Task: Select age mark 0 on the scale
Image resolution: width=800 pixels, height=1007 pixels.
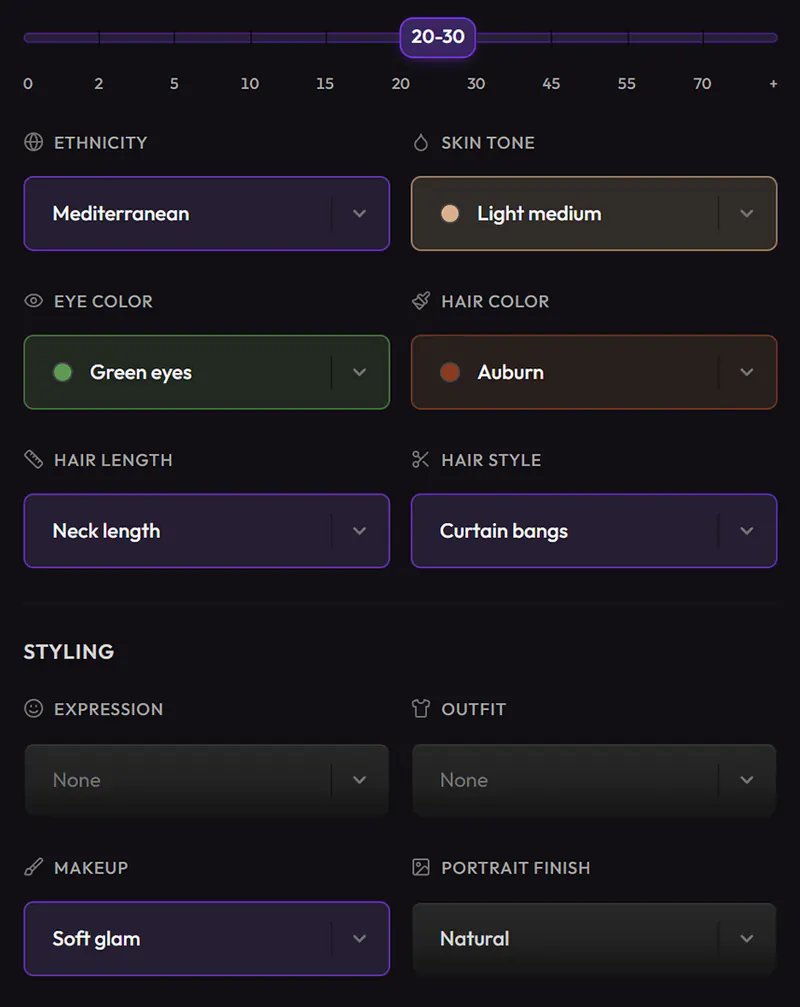Action: 28,83
